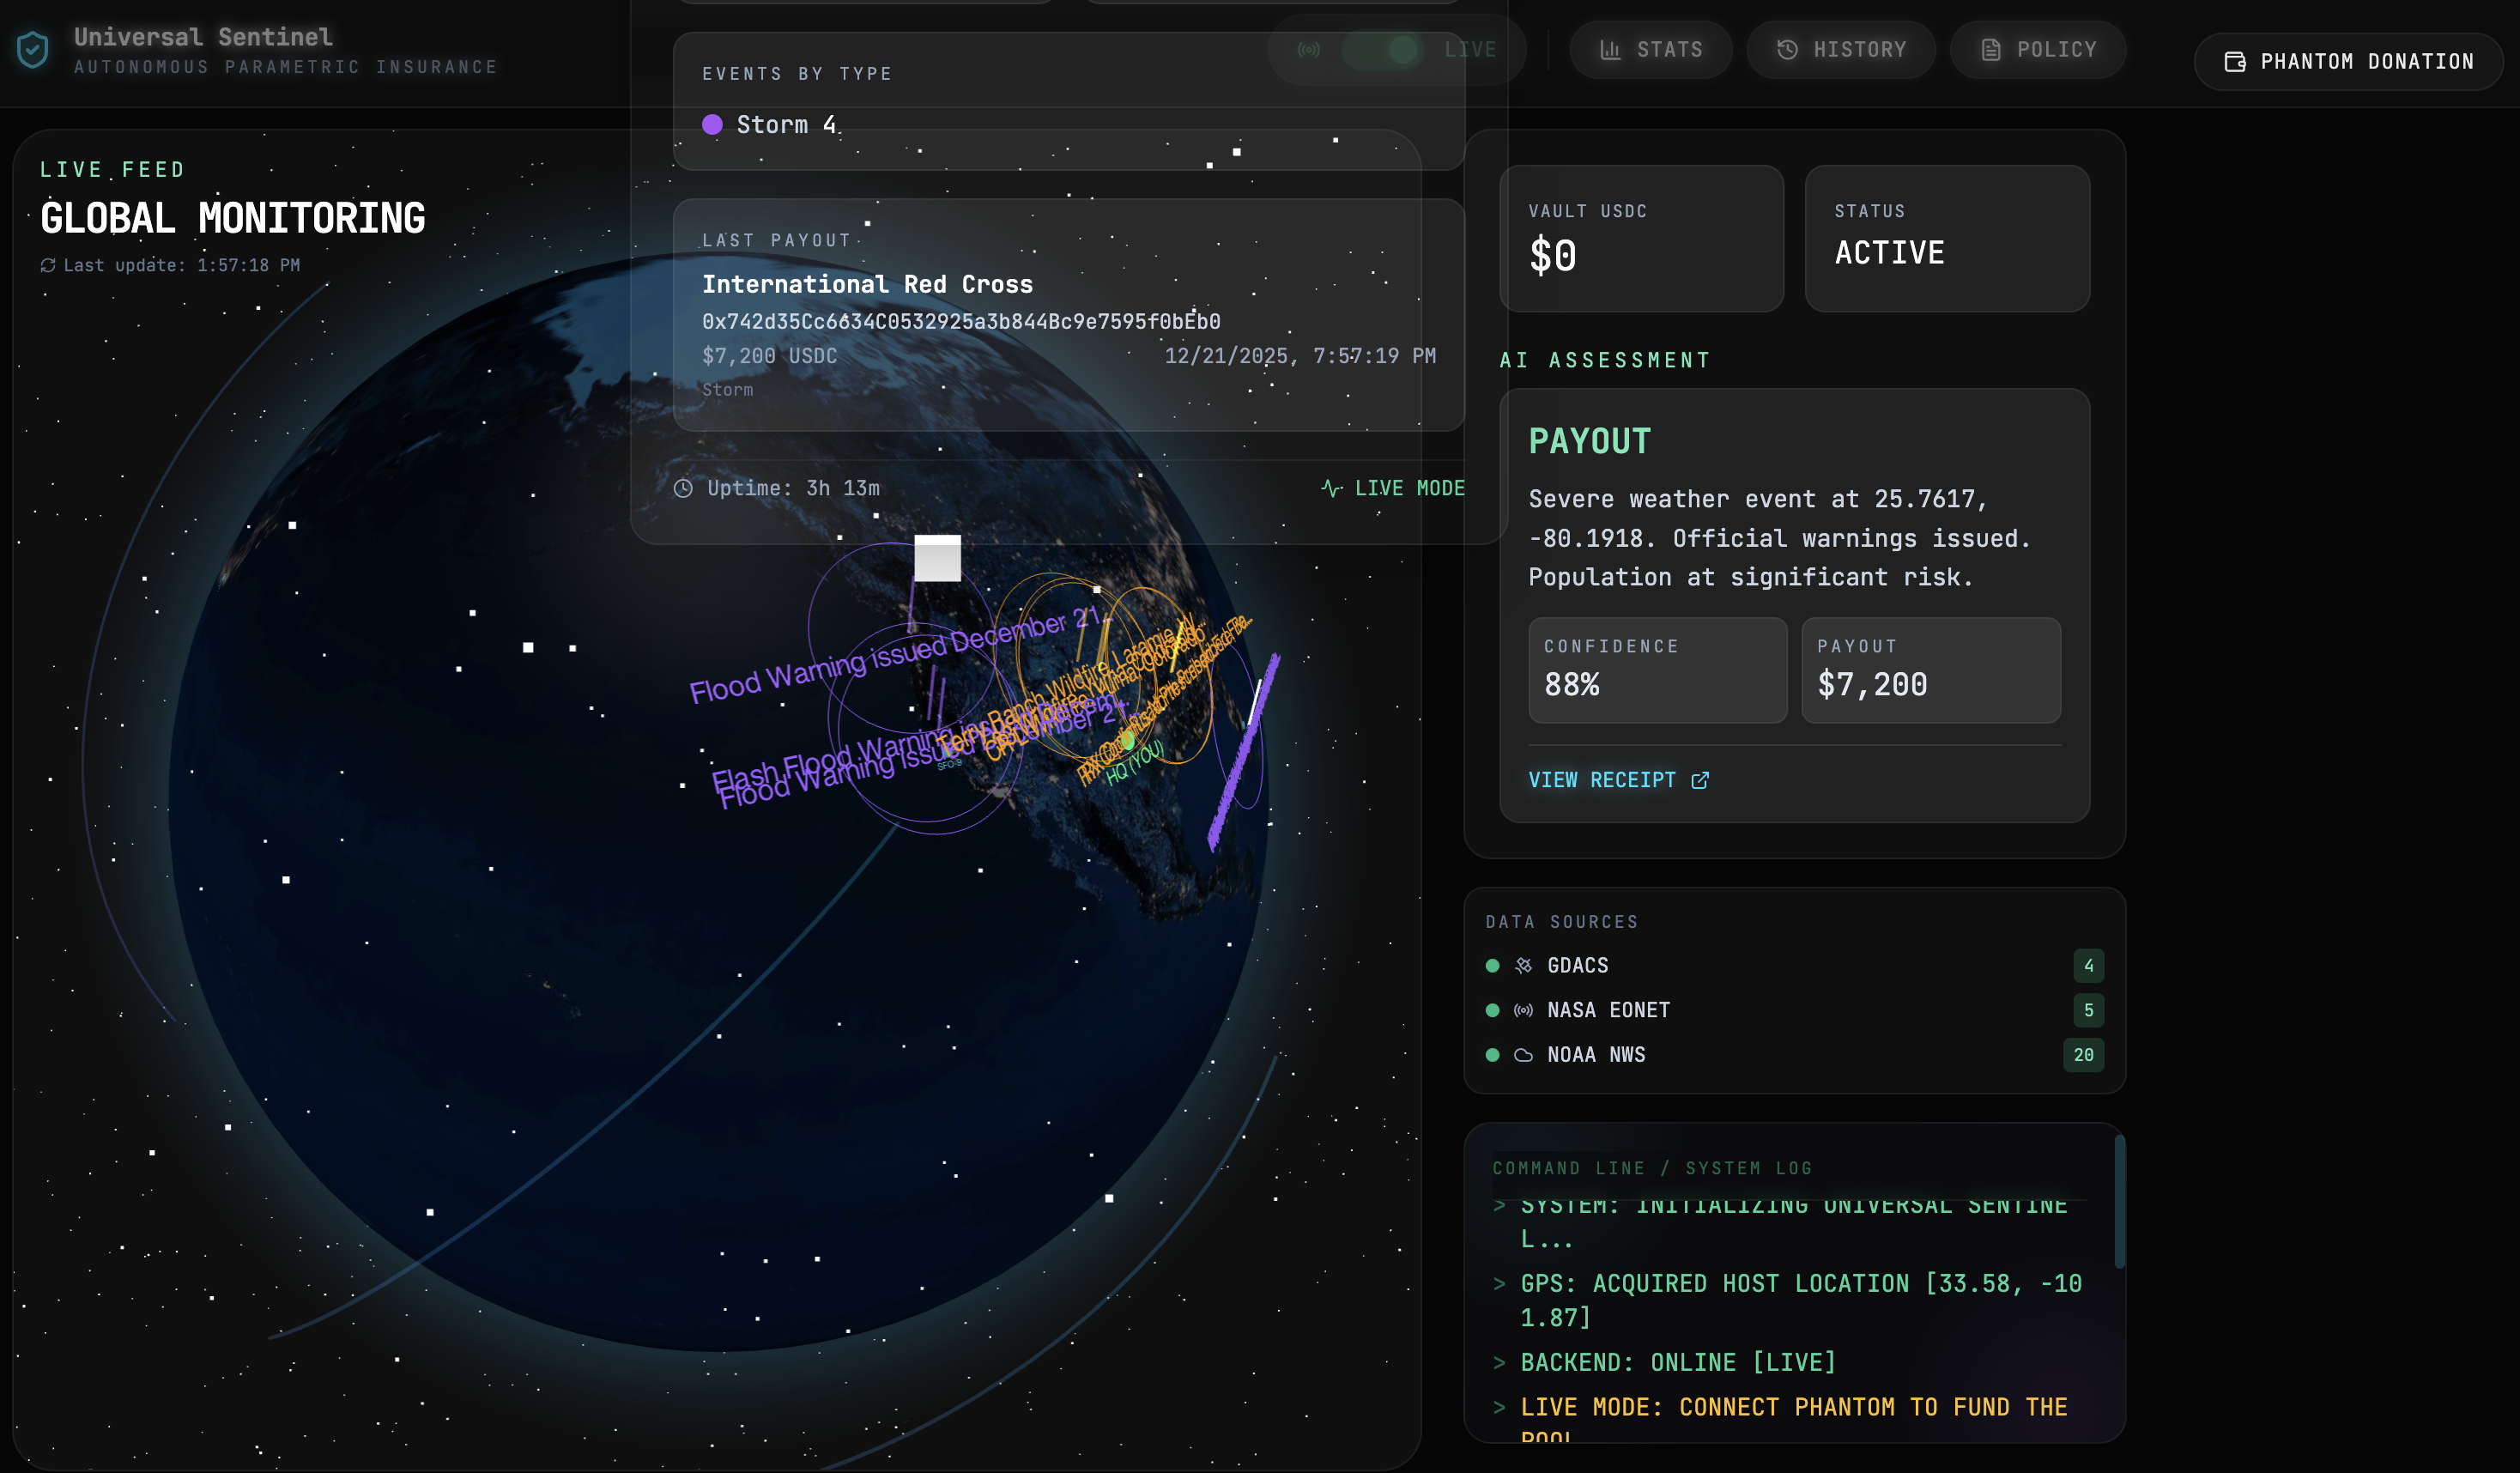Click the PHANTOM DONATION wallet button

click(x=2348, y=62)
